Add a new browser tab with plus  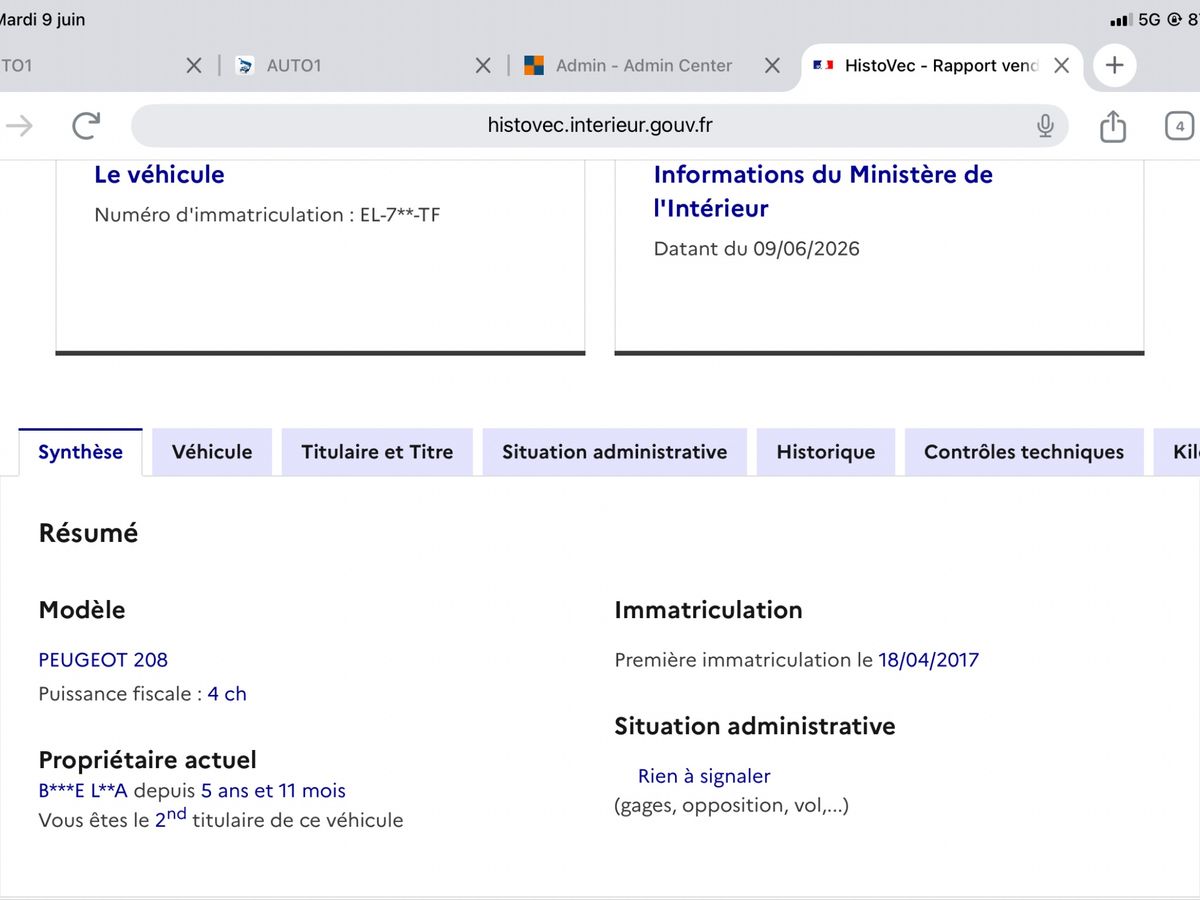1115,66
